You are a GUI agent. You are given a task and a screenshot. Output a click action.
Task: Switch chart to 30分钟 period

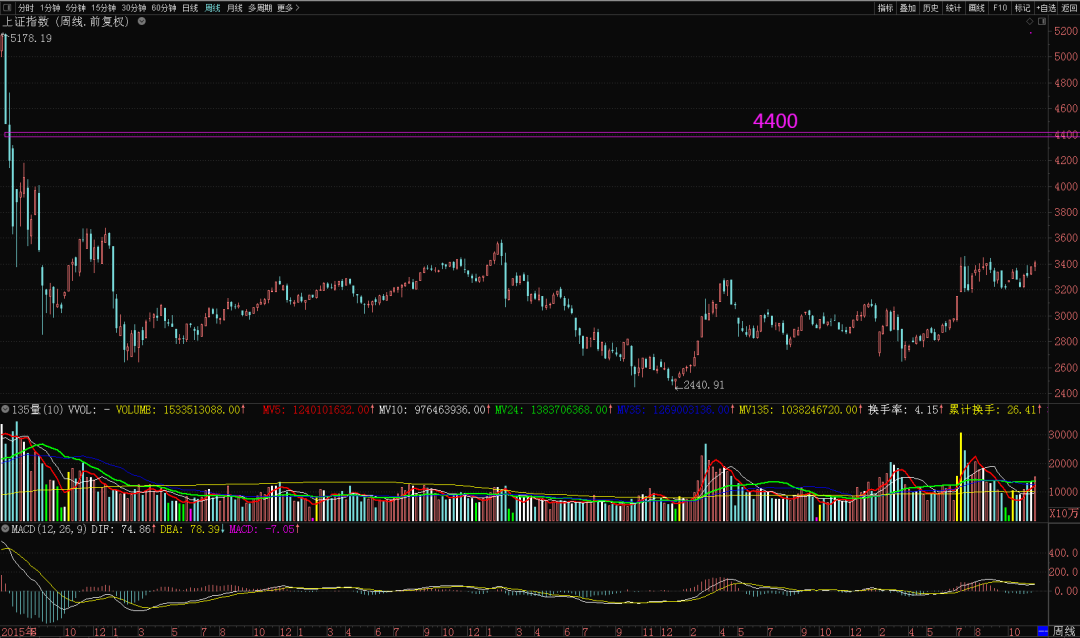(x=134, y=8)
